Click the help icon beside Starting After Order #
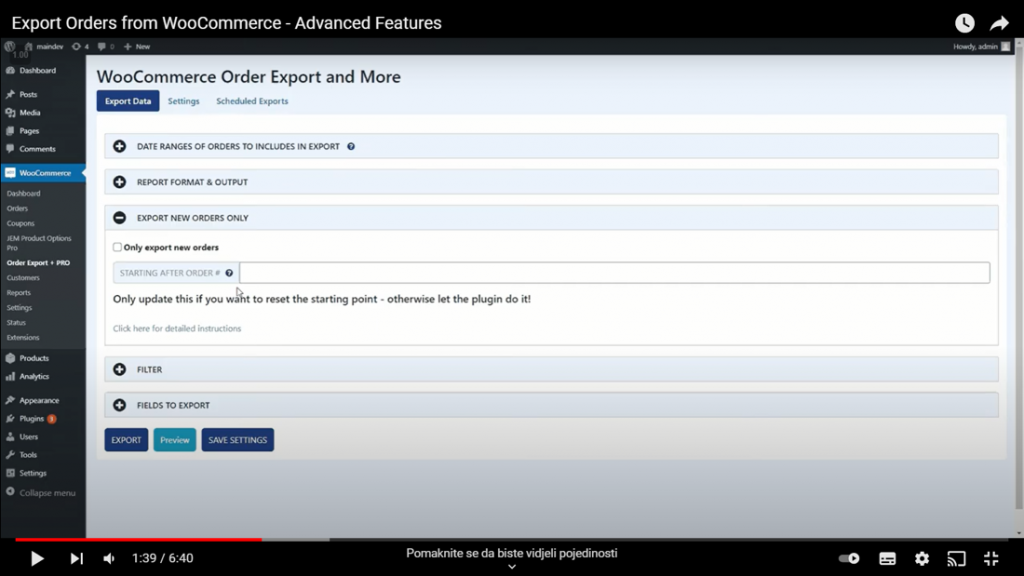The width and height of the screenshot is (1024, 576). click(x=229, y=273)
